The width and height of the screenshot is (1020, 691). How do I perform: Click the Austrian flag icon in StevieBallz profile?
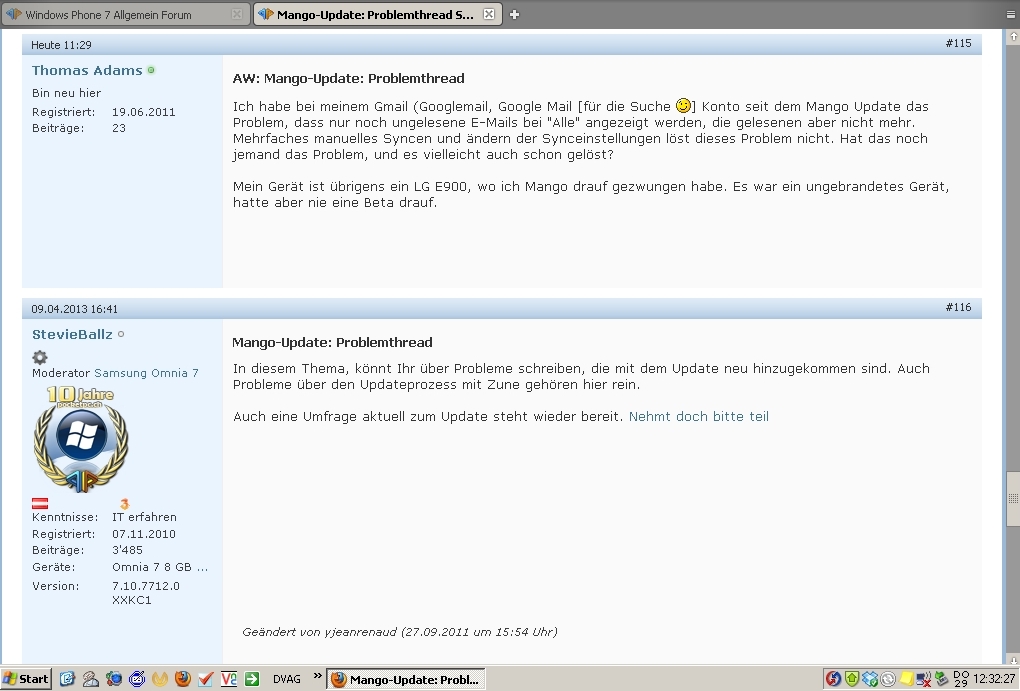pyautogui.click(x=40, y=503)
